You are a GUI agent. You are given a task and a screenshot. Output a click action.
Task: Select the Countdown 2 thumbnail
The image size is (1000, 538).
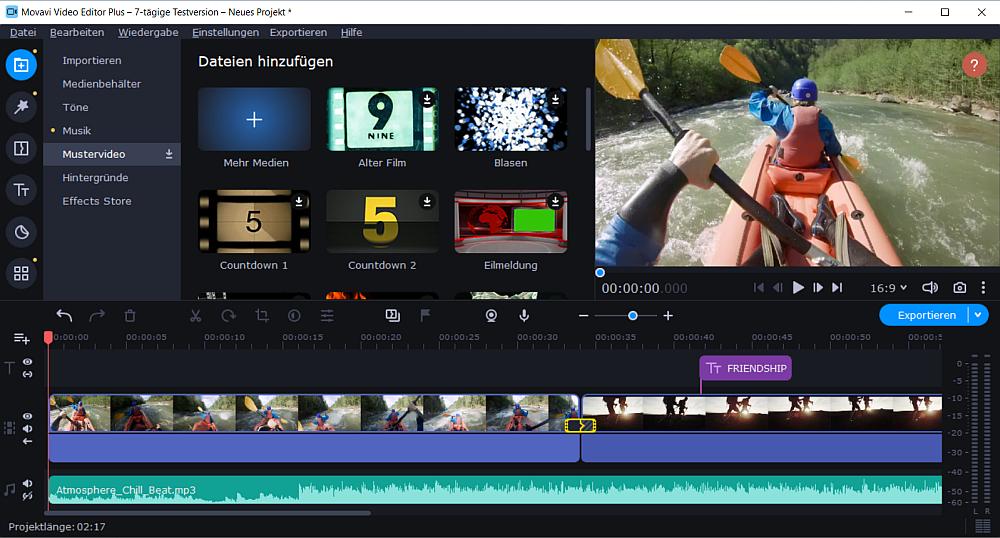(x=382, y=221)
